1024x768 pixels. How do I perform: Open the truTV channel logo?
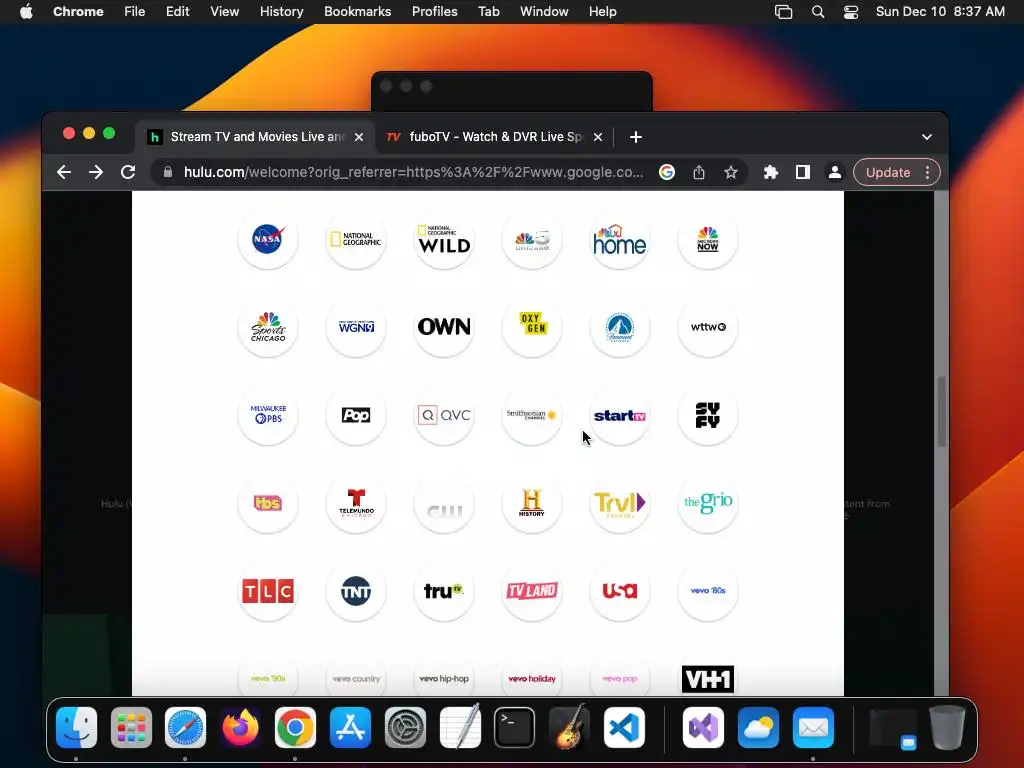click(444, 591)
